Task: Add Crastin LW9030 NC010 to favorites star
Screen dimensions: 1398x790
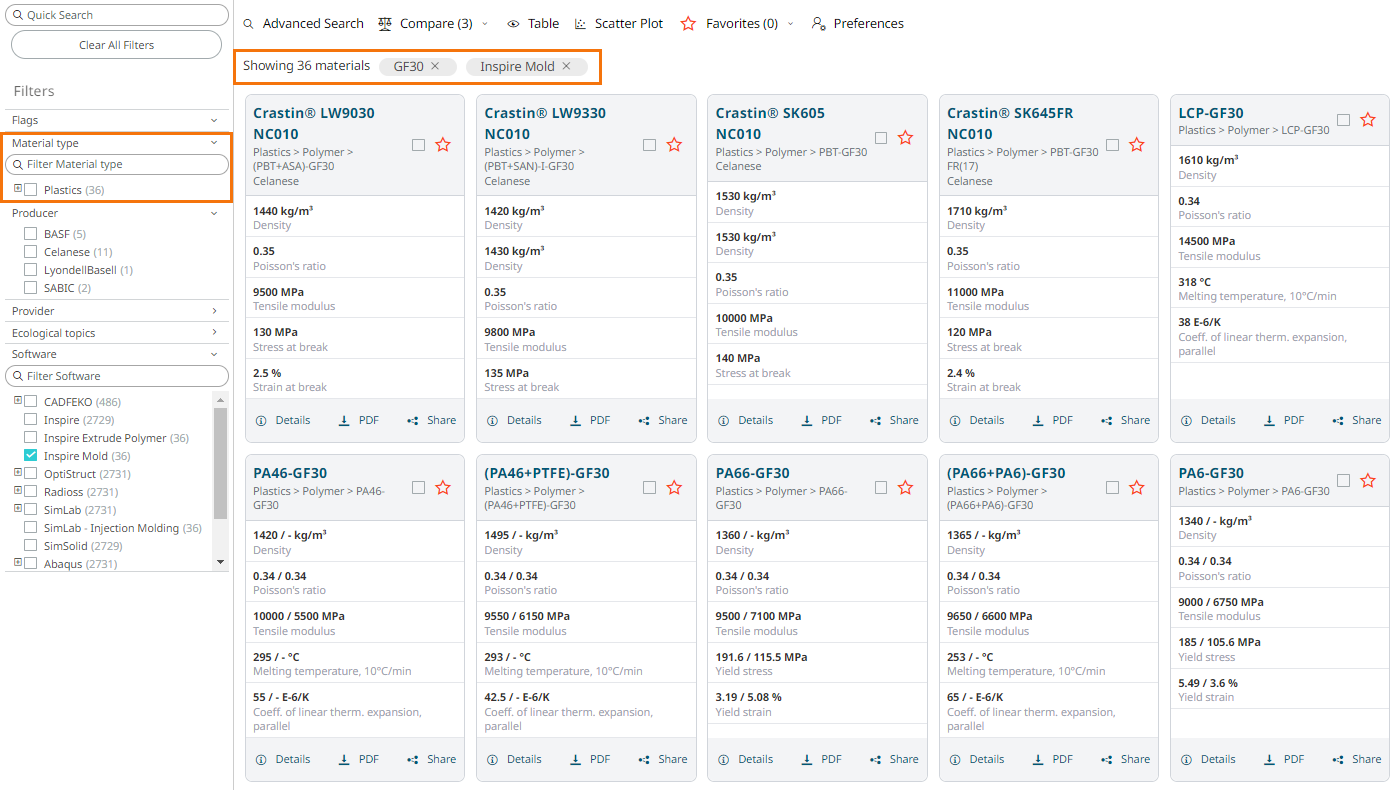Action: click(x=443, y=145)
